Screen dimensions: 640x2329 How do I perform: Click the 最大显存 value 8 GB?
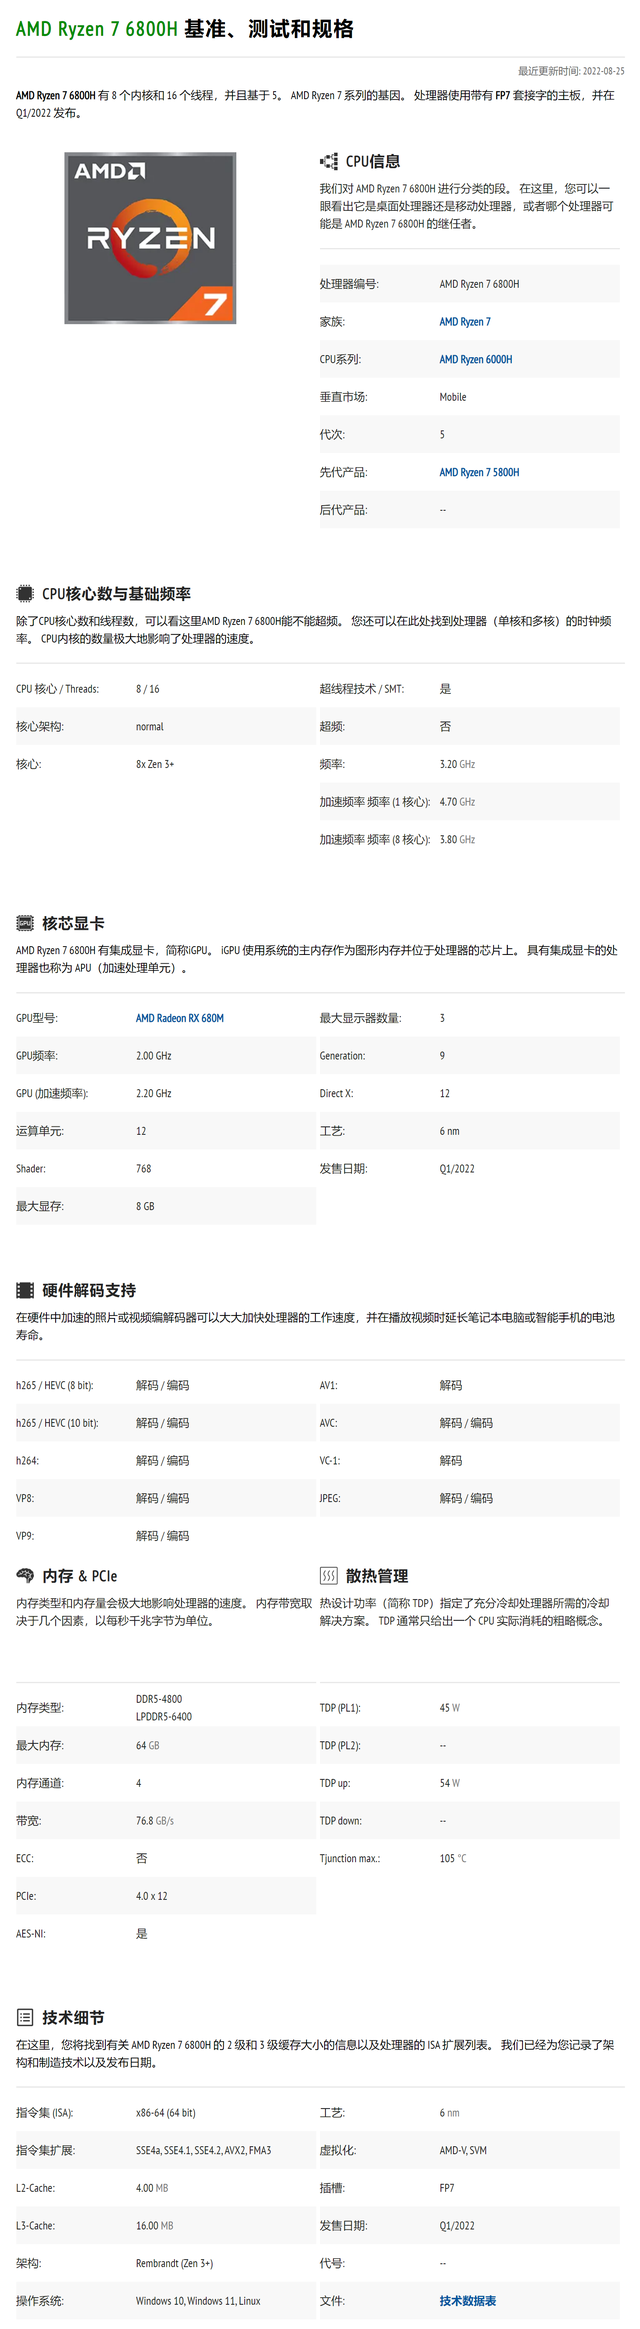point(145,1207)
